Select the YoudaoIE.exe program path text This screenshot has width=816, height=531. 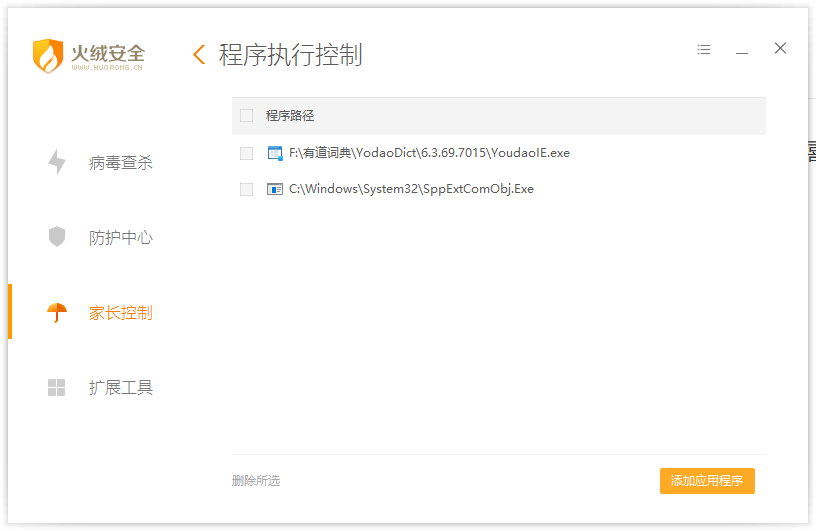[429, 153]
